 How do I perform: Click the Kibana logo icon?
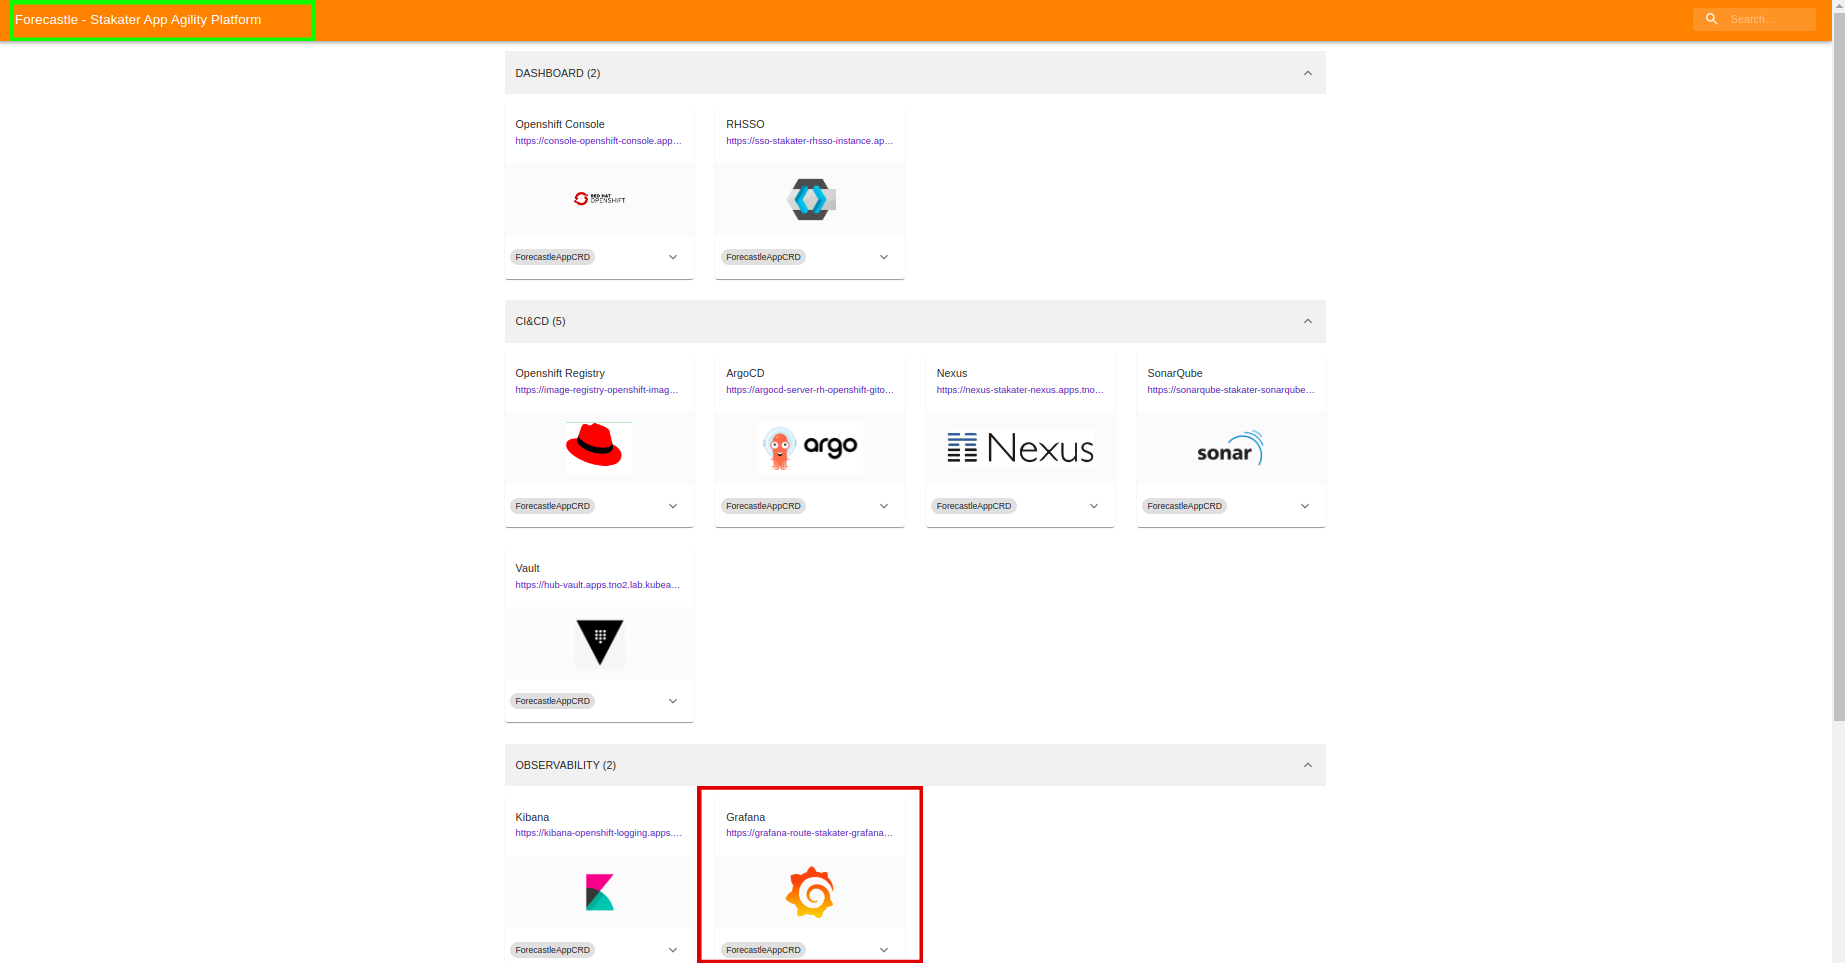(x=599, y=892)
